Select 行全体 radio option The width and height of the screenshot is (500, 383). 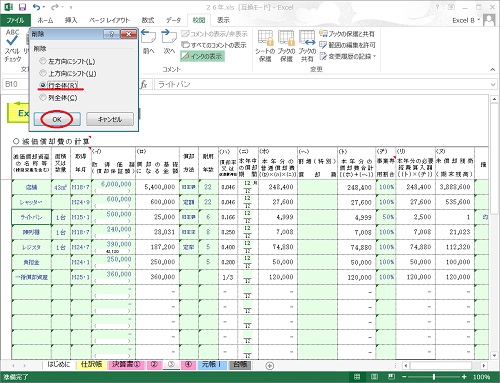tap(58, 85)
